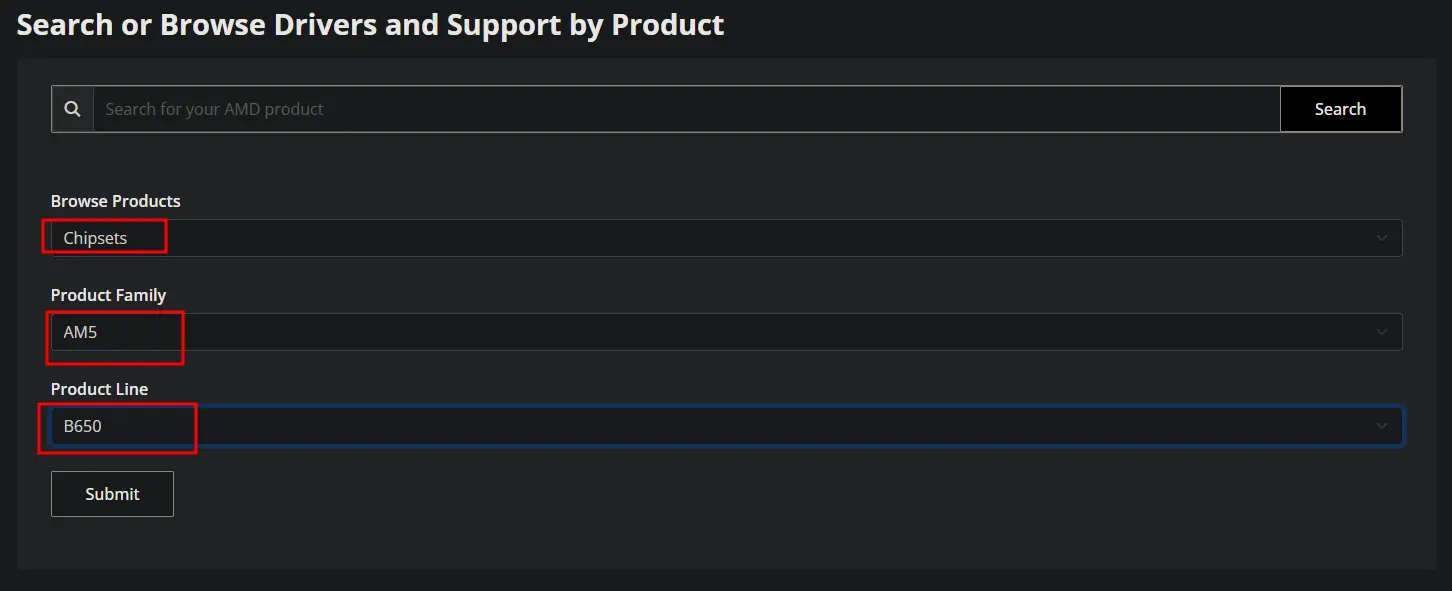Click the 'Browse Products' field label
The height and width of the screenshot is (591, 1452).
point(116,201)
